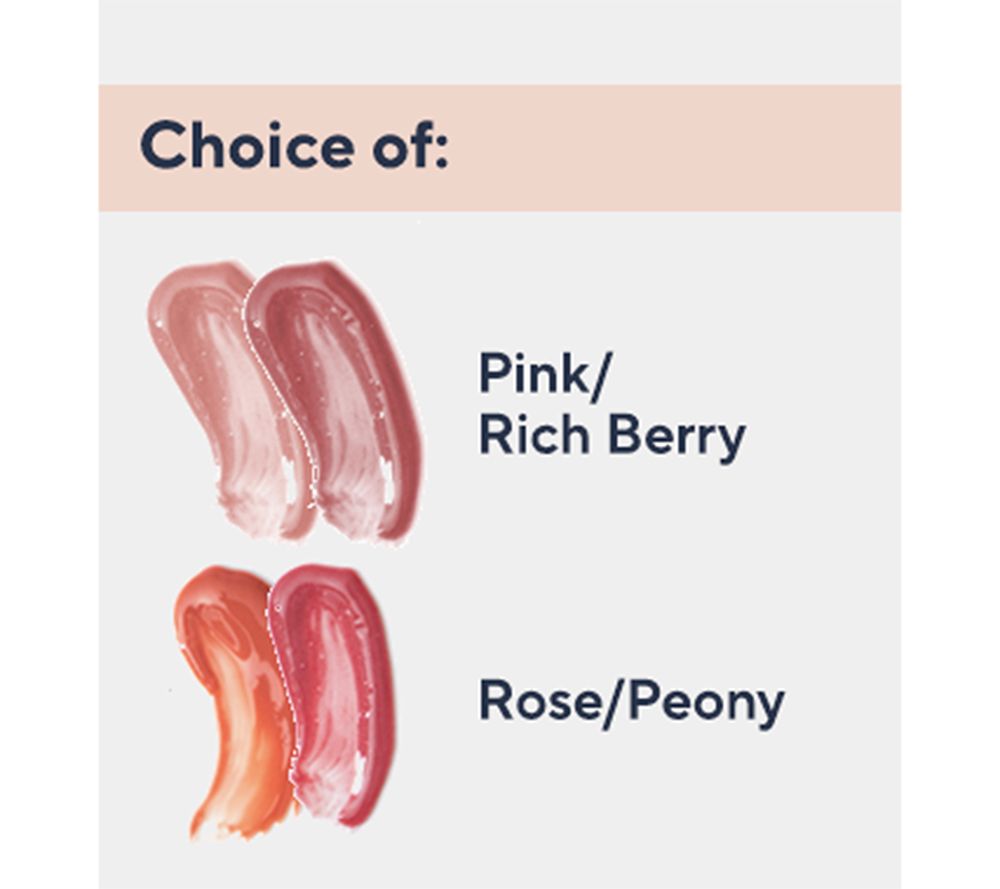Click the word "Choice" in the heading
Viewport: 1000px width, 889px height.
[246, 147]
